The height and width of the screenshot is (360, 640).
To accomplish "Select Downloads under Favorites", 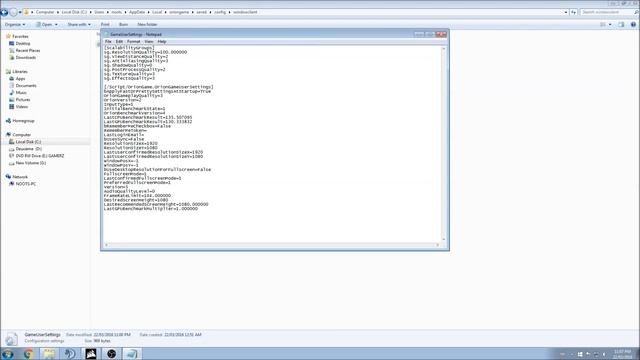I will pyautogui.click(x=26, y=58).
